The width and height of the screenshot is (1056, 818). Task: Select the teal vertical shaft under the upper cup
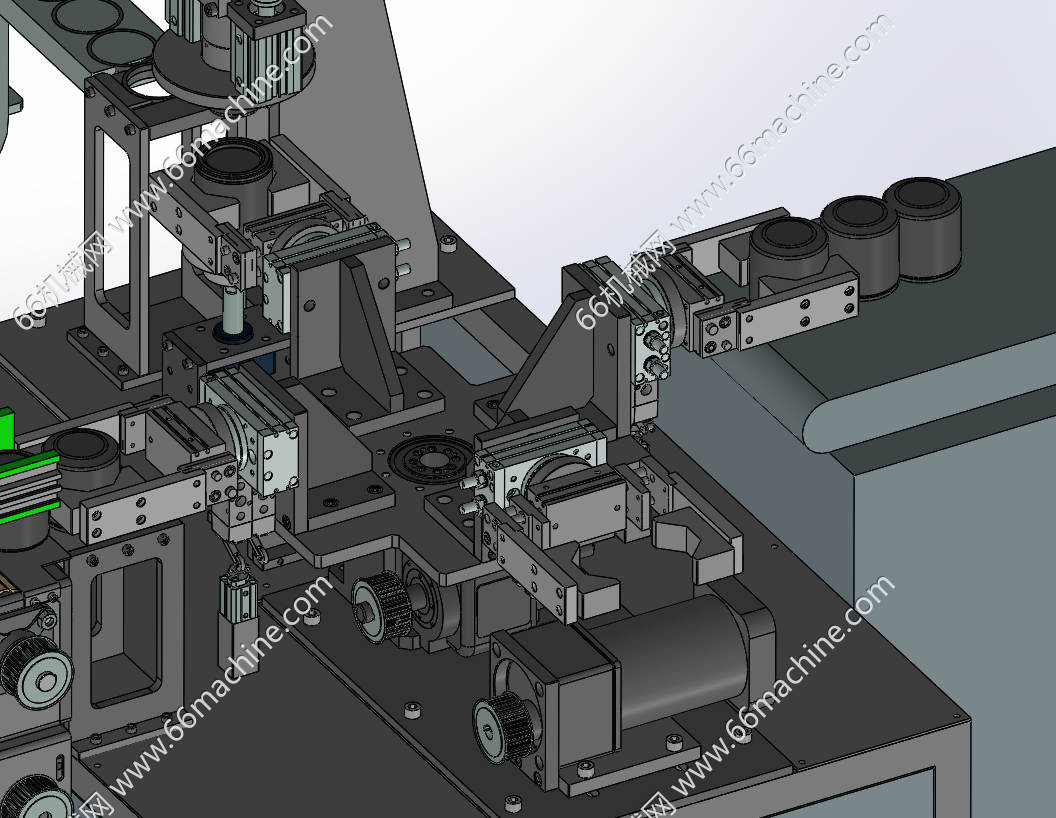(x=233, y=312)
